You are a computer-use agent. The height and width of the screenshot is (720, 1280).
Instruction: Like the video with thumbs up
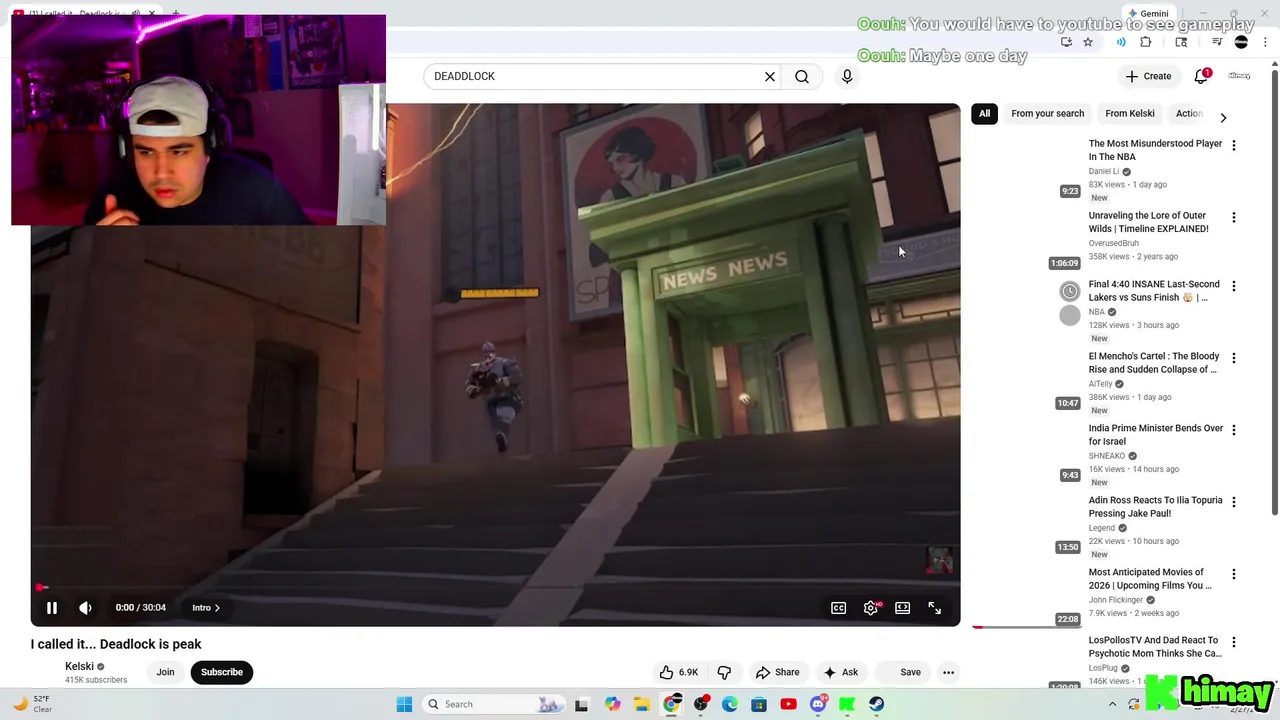(x=678, y=672)
